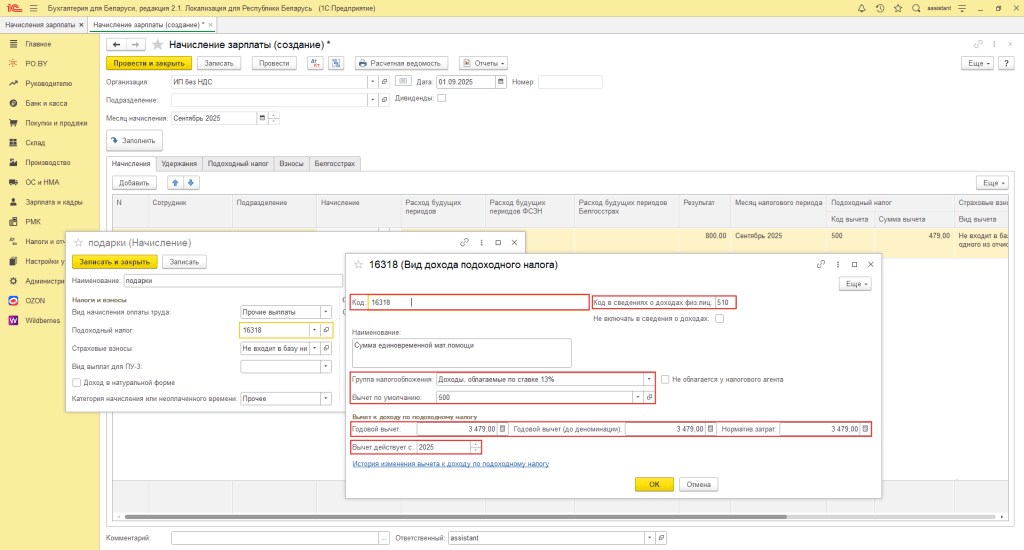Open Отчеты dropdown button
This screenshot has width=1024, height=550.
[x=483, y=63]
